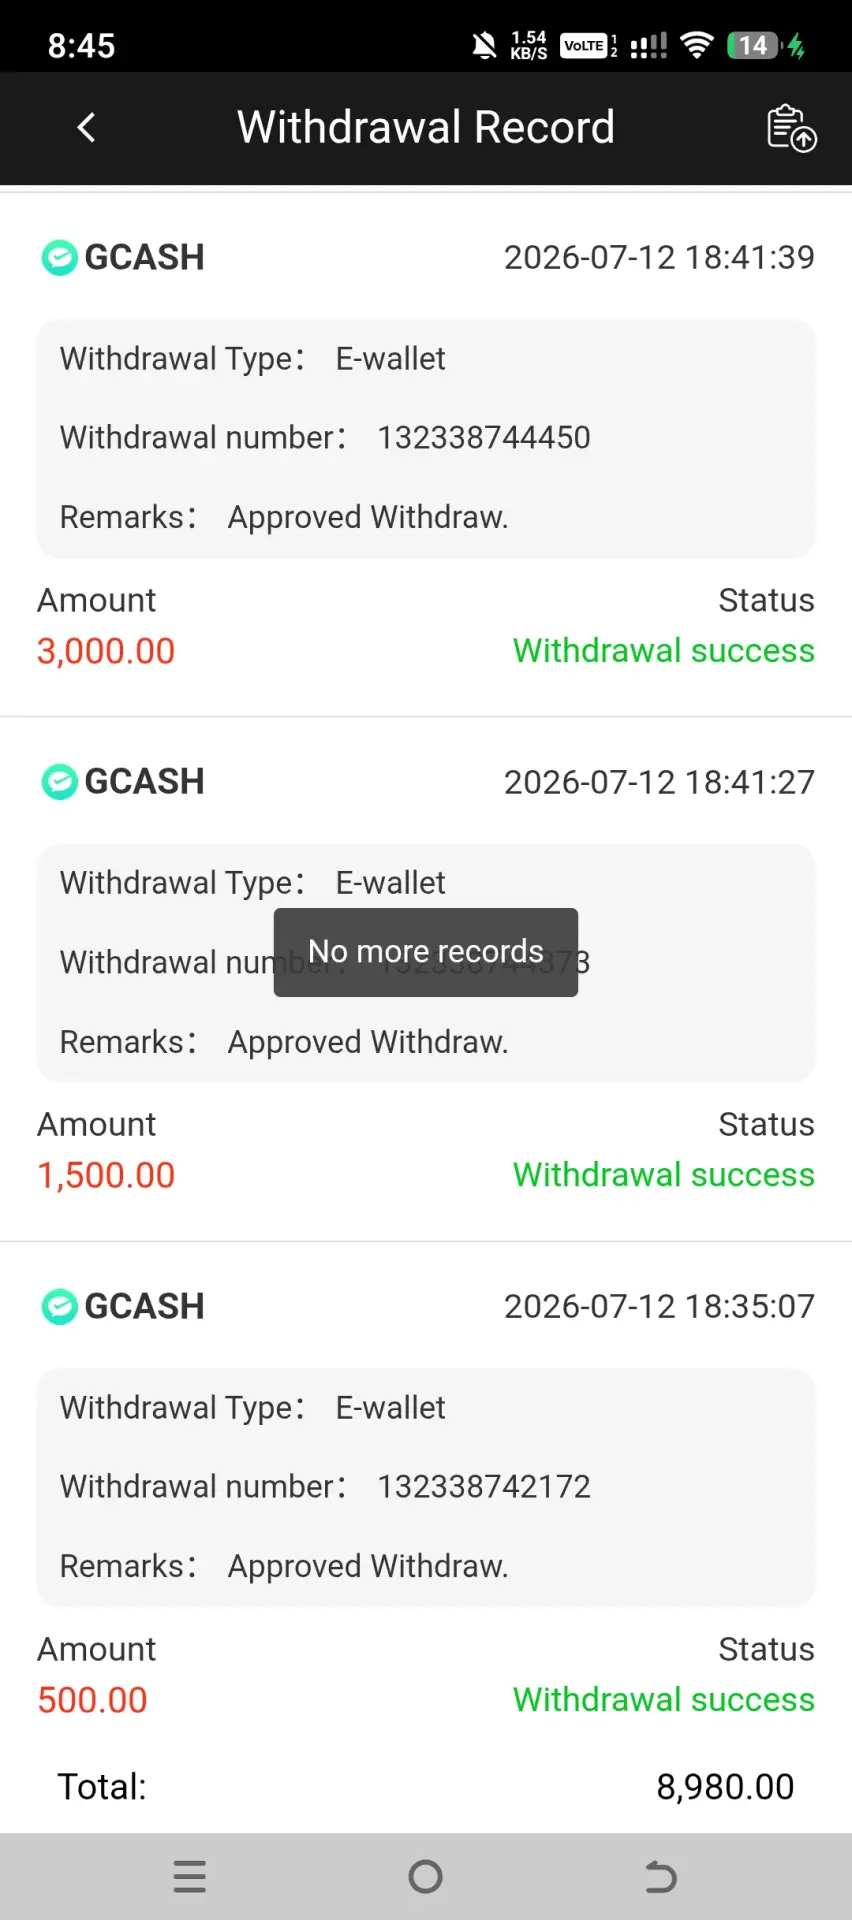
Task: Tap Android home circle button
Action: [425, 1877]
